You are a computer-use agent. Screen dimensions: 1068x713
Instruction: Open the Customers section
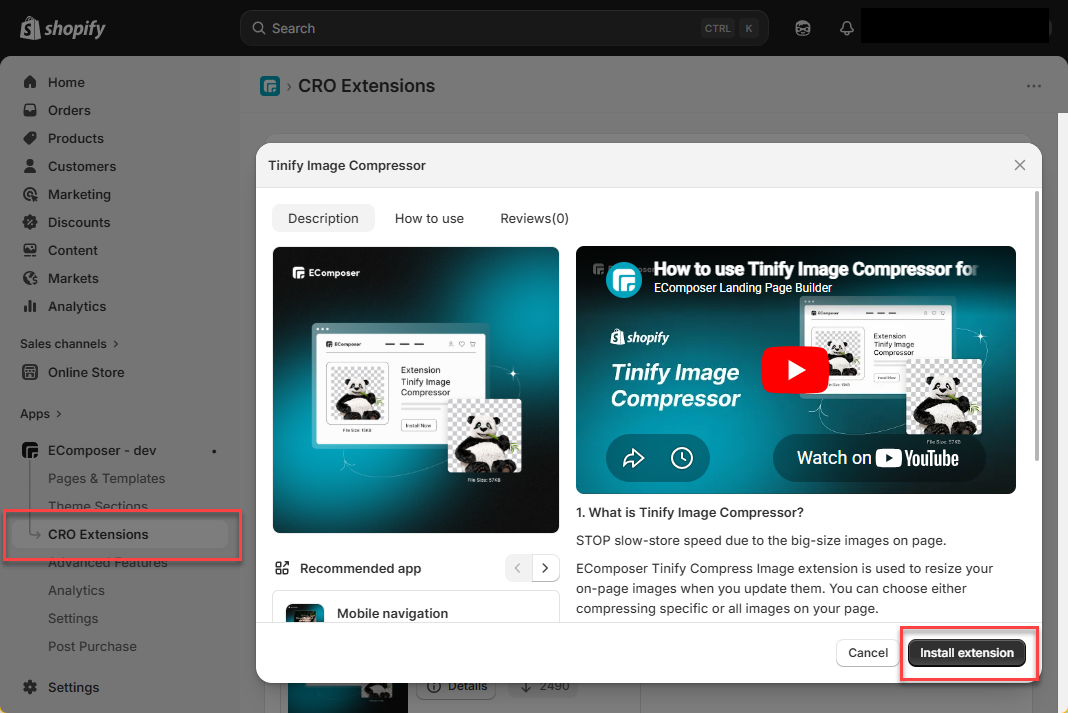pos(82,166)
